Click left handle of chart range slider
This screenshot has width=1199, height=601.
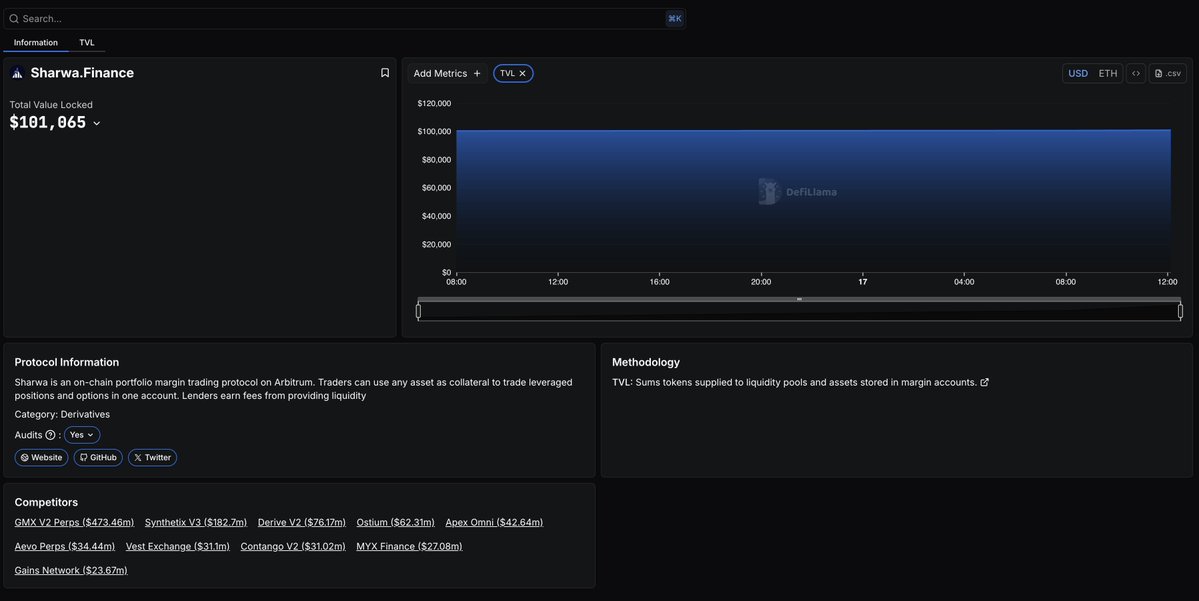pyautogui.click(x=418, y=310)
